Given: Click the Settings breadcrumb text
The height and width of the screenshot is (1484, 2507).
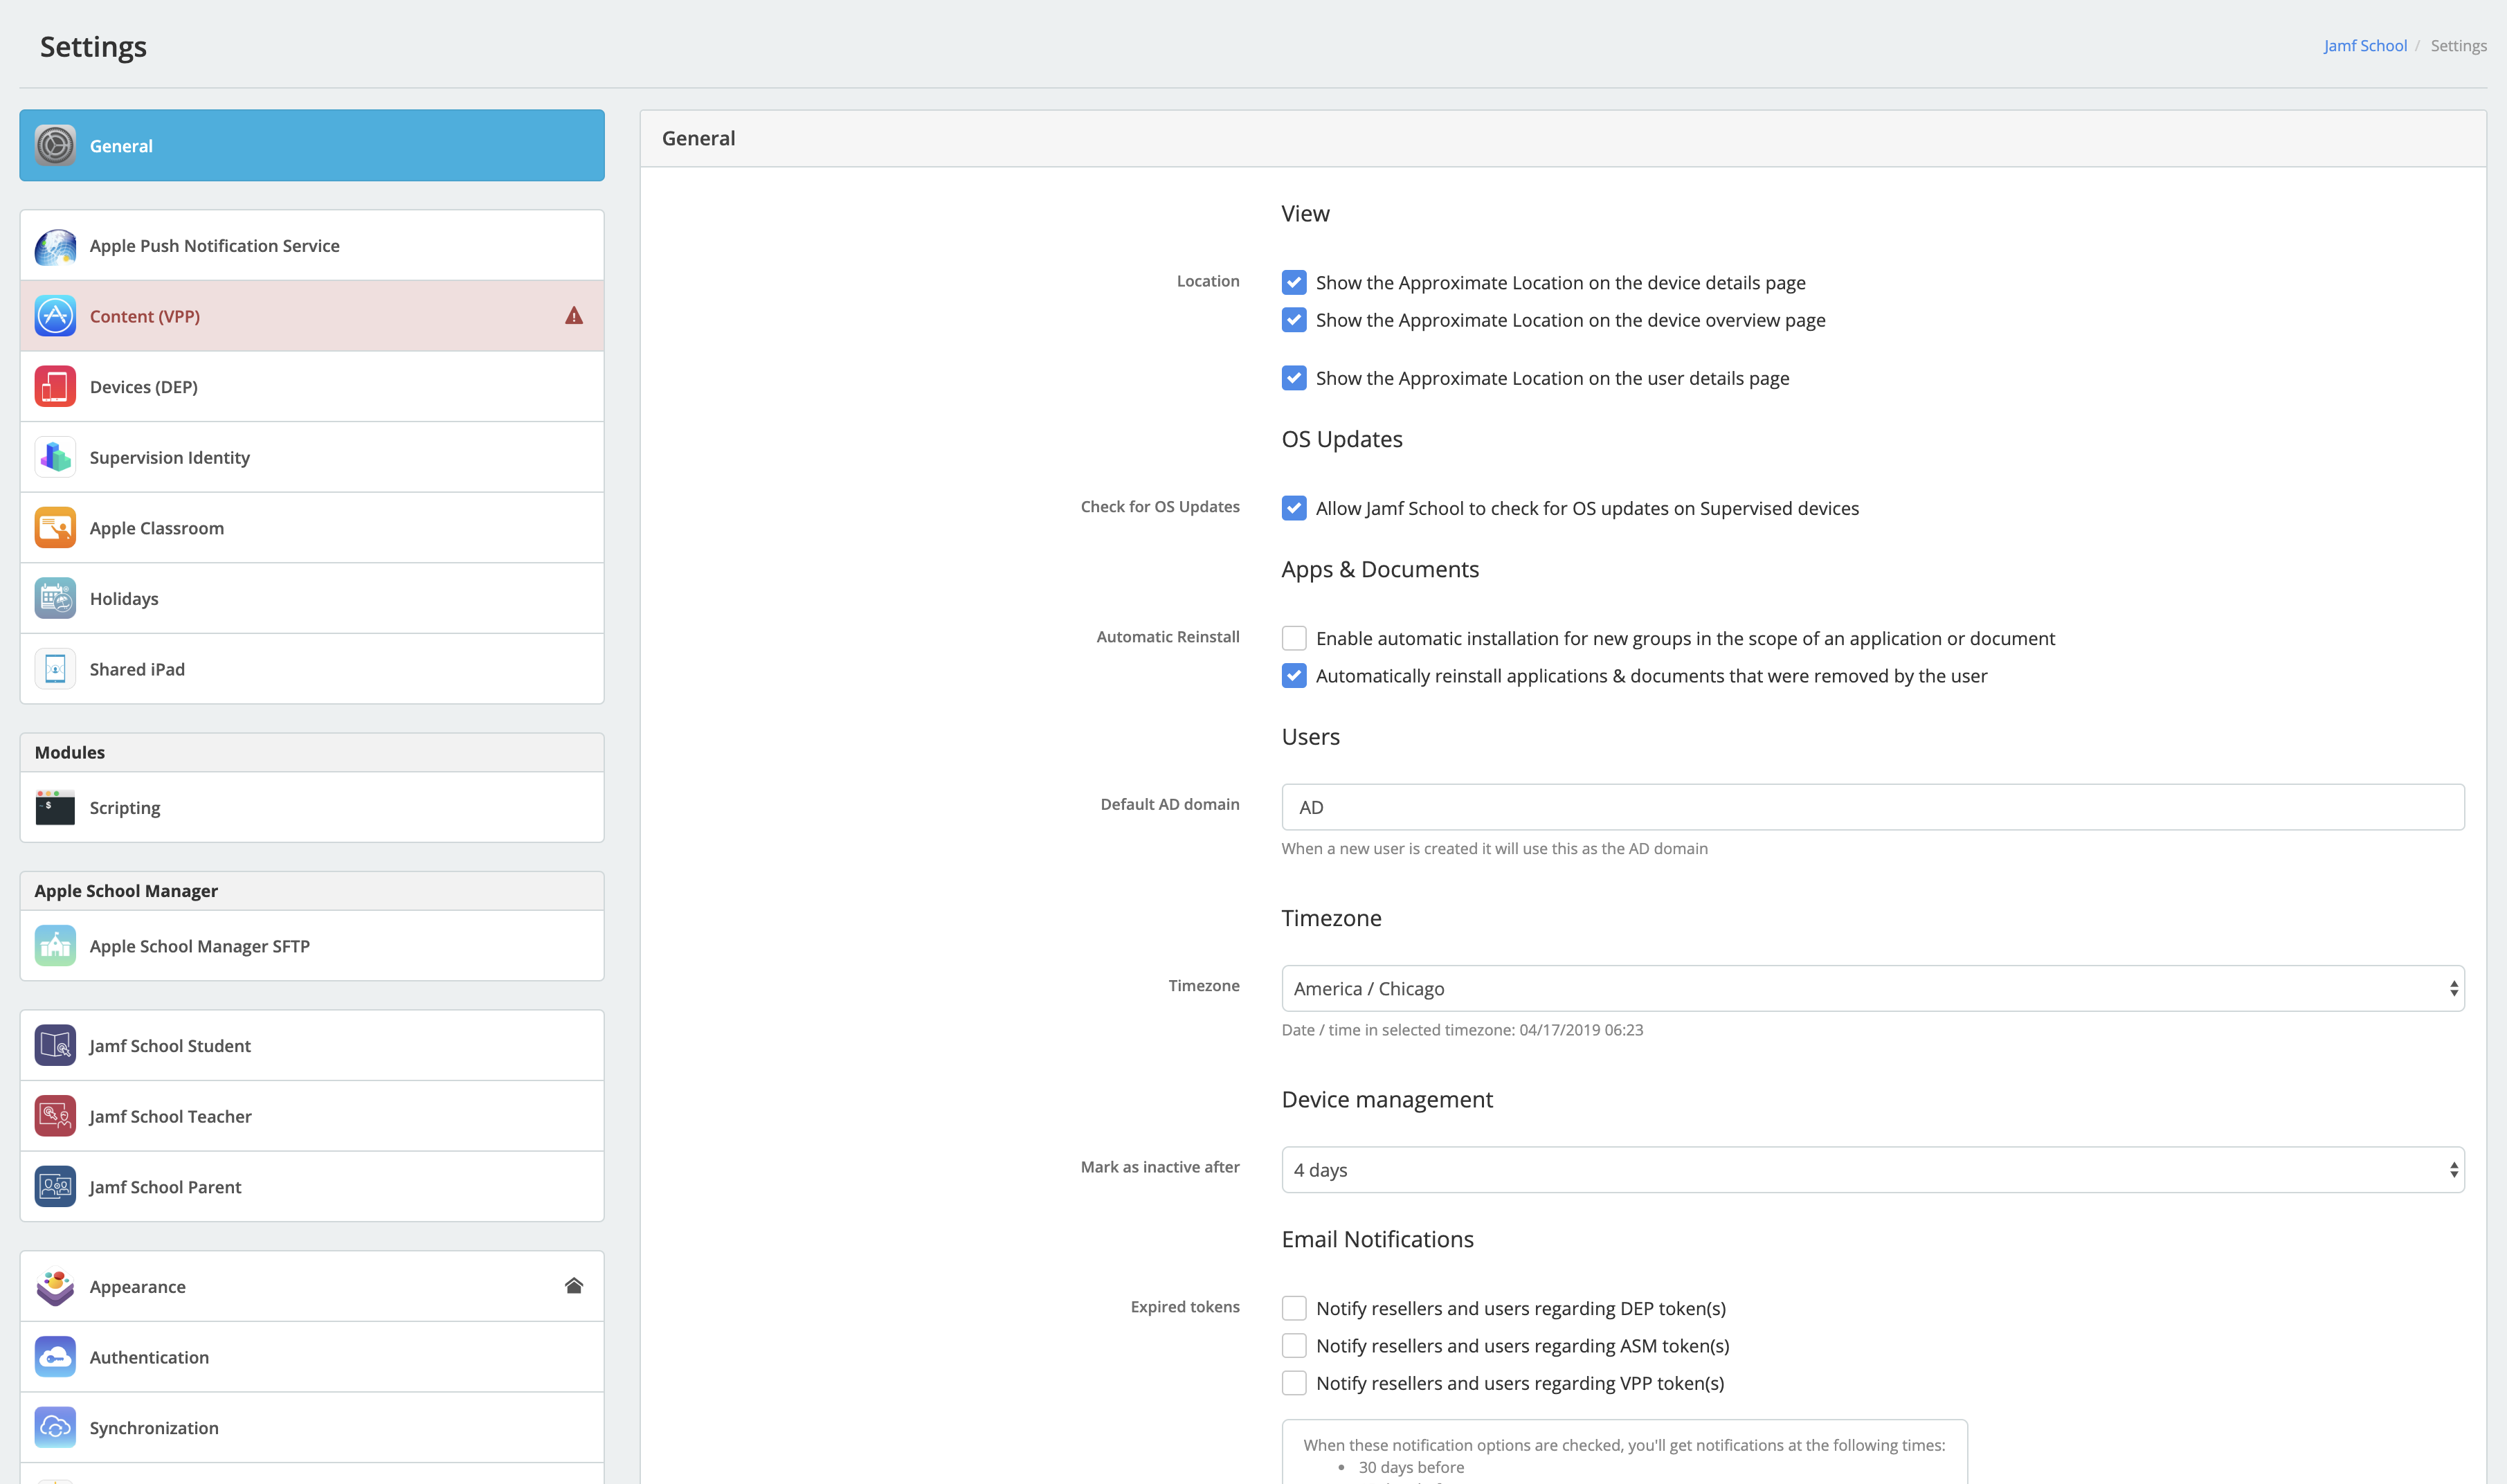Looking at the screenshot, I should click(2458, 46).
